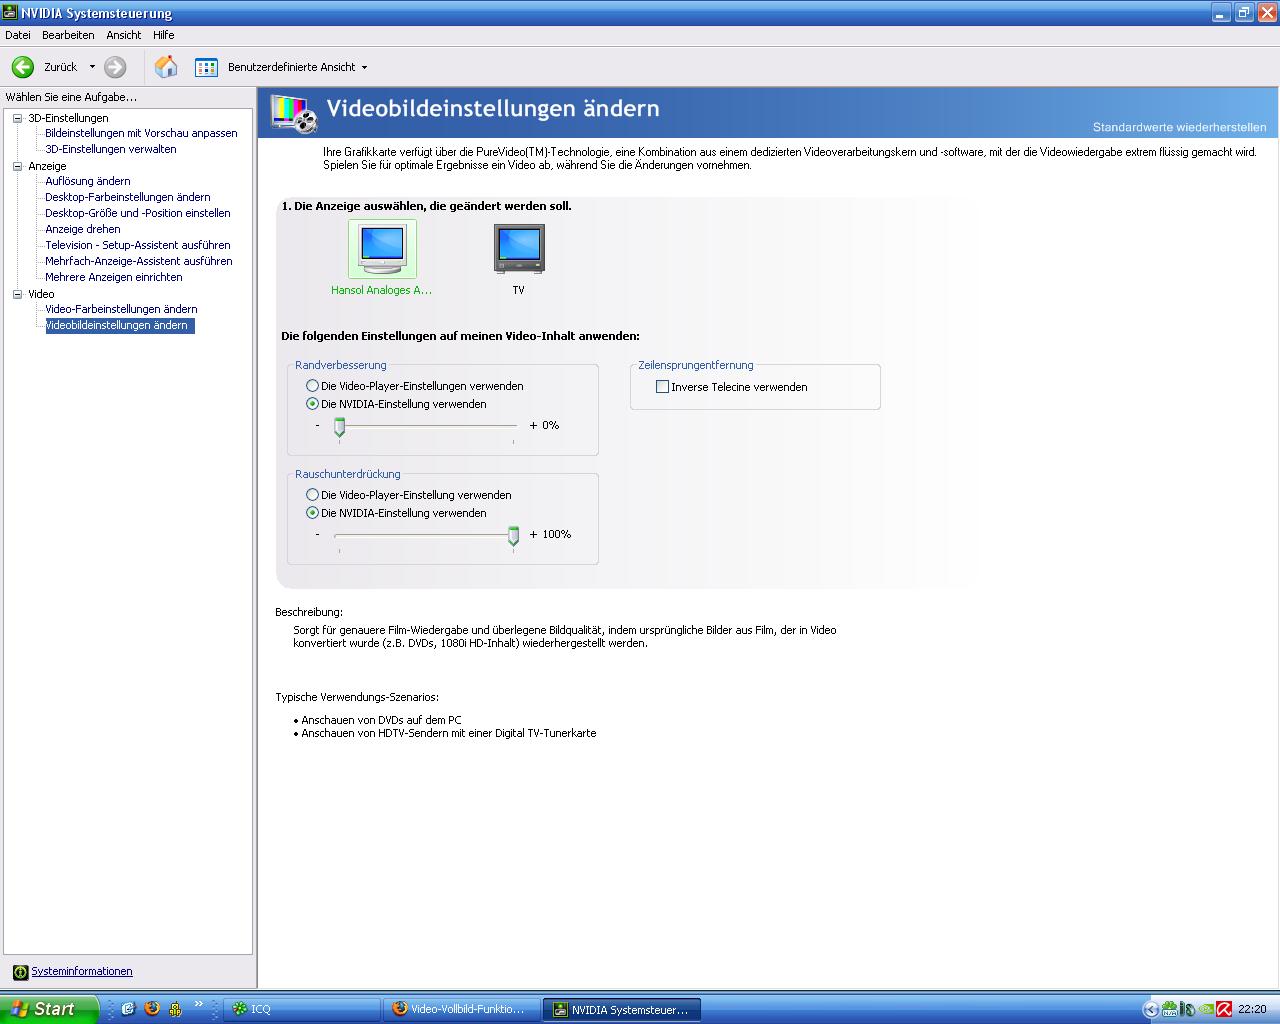The image size is (1280, 1024).
Task: Open Desktop-Farbeinstellungen ändern
Action: pos(128,197)
